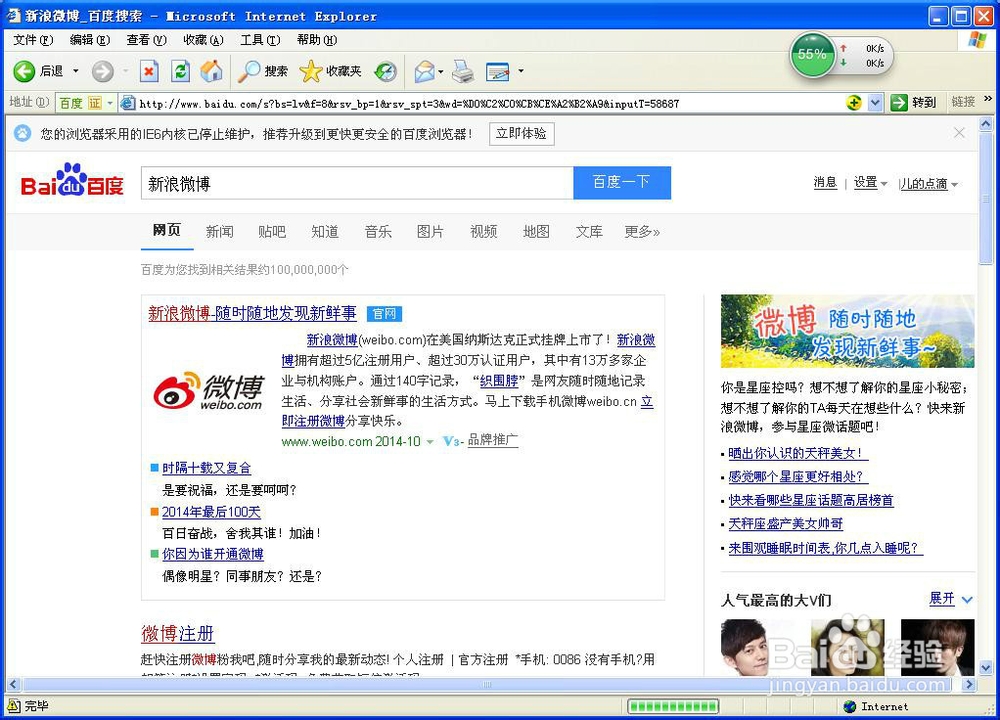Expand the toolbar links chevron (»)
The image size is (1000, 720).
coord(988,99)
